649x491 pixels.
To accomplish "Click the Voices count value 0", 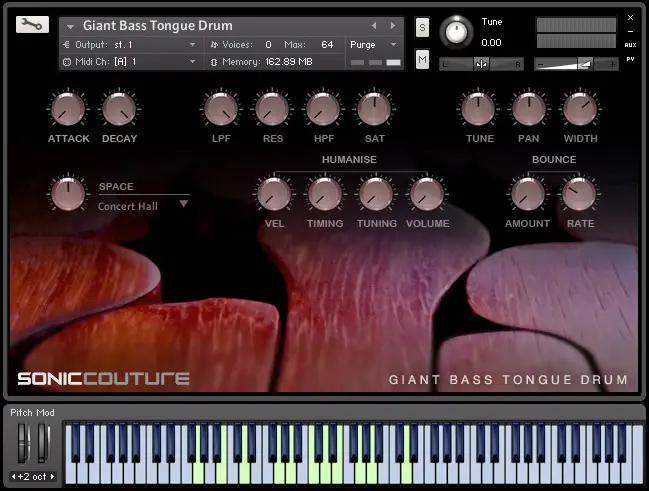I will tap(268, 44).
